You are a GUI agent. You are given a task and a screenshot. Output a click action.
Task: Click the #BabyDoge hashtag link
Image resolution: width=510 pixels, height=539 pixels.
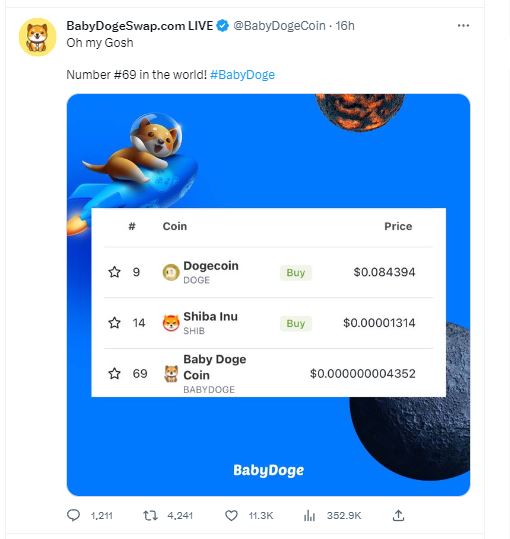[242, 75]
